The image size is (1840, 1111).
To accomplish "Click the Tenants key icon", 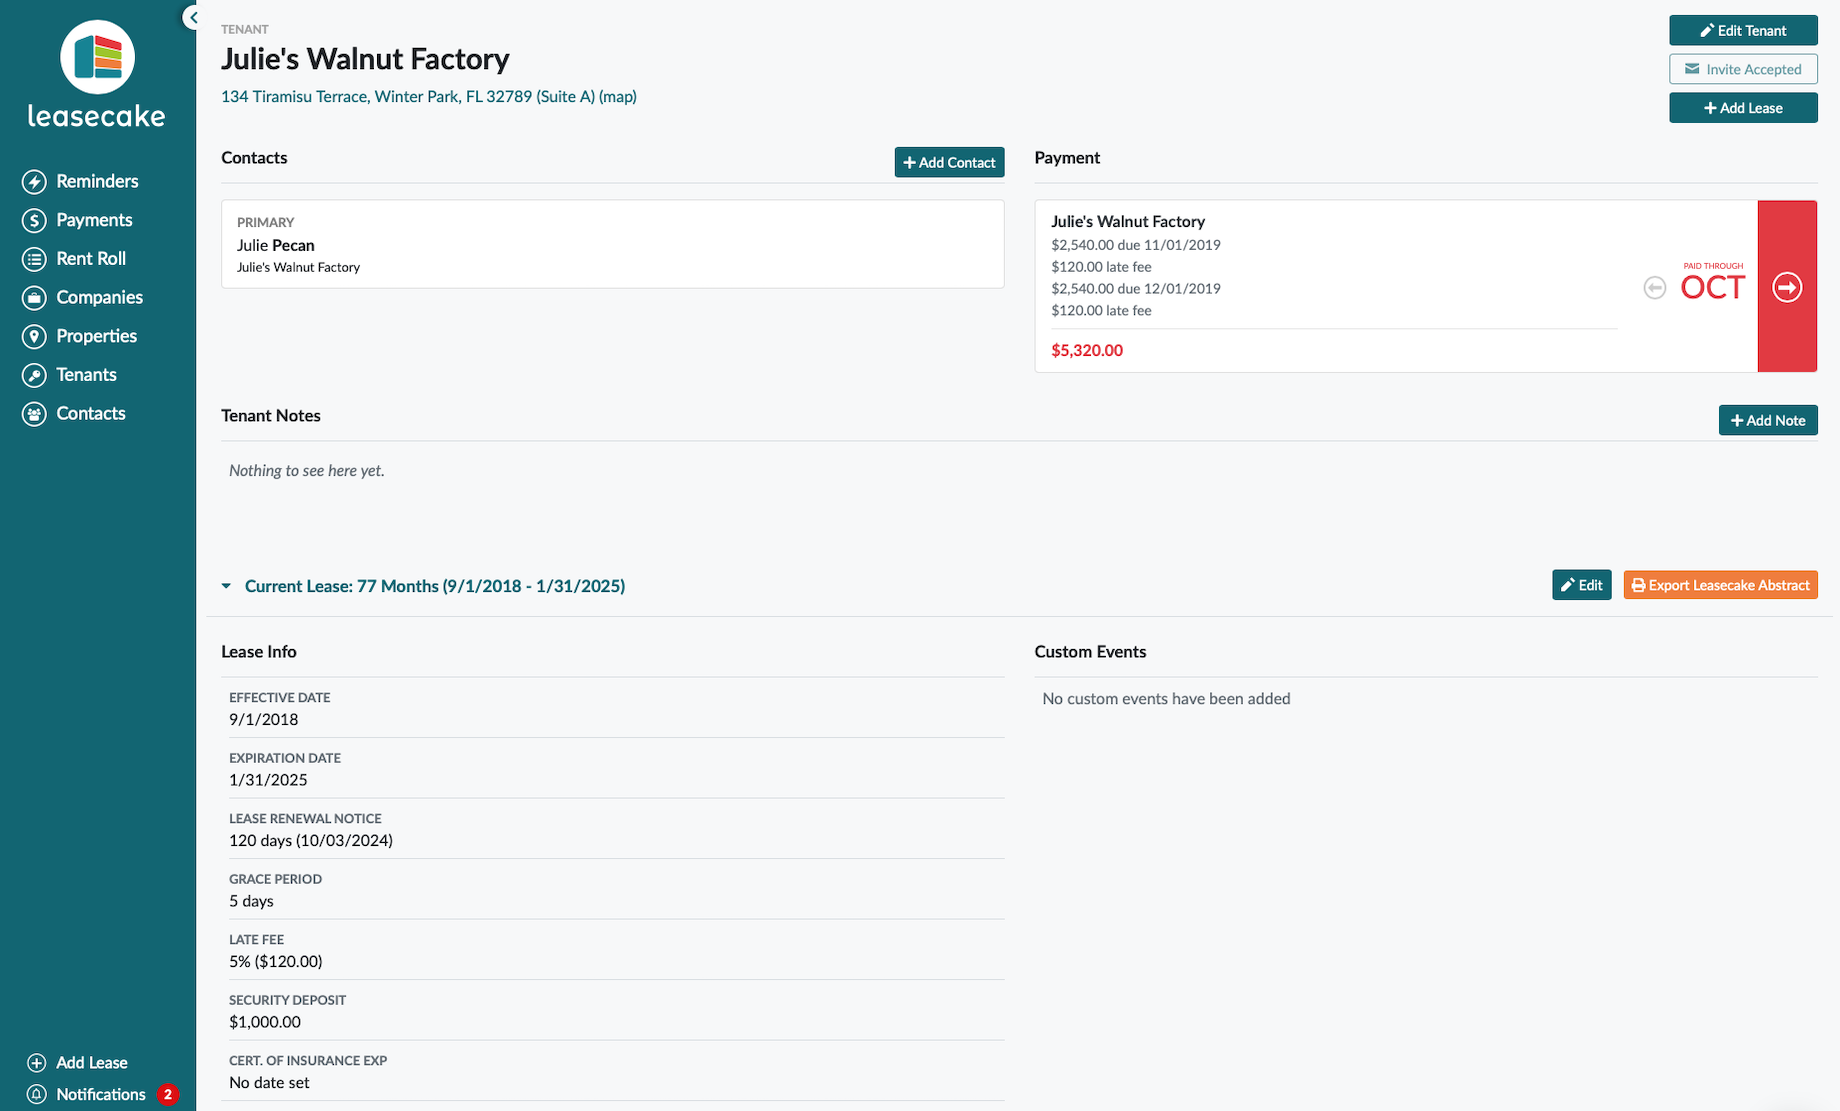I will click(35, 375).
